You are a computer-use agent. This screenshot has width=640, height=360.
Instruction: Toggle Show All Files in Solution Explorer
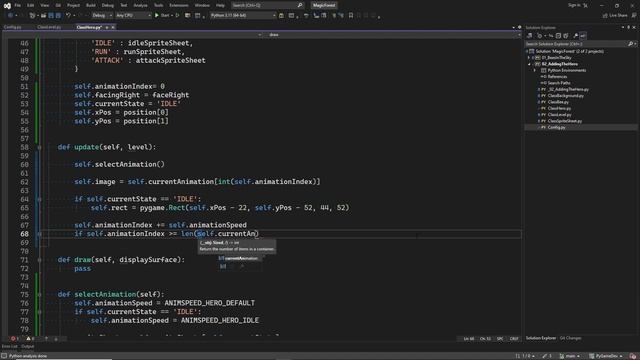tap(566, 36)
